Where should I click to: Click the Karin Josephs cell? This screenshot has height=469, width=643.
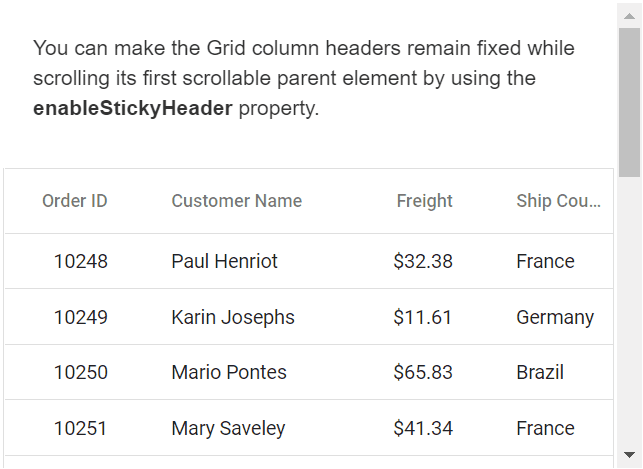pos(233,317)
